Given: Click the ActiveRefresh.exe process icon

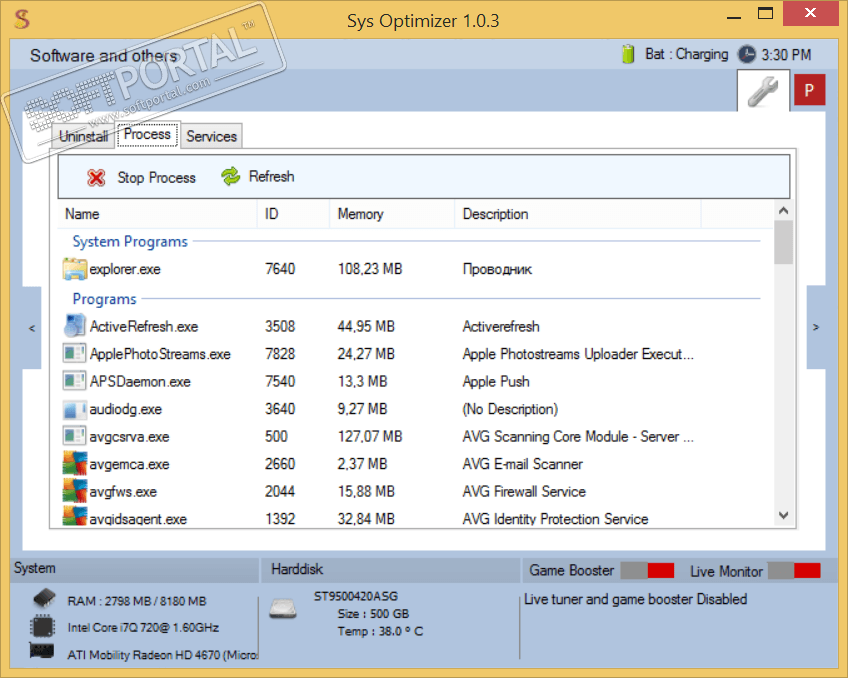Looking at the screenshot, I should pos(75,326).
